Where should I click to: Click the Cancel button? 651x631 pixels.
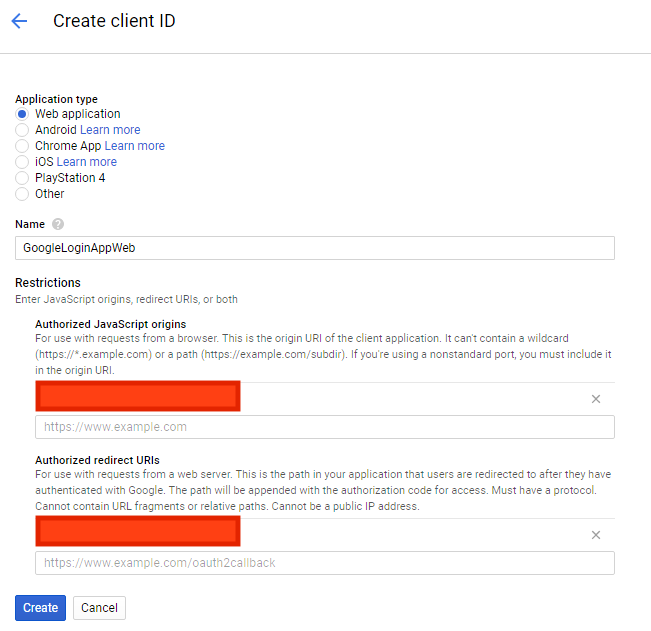tap(99, 608)
